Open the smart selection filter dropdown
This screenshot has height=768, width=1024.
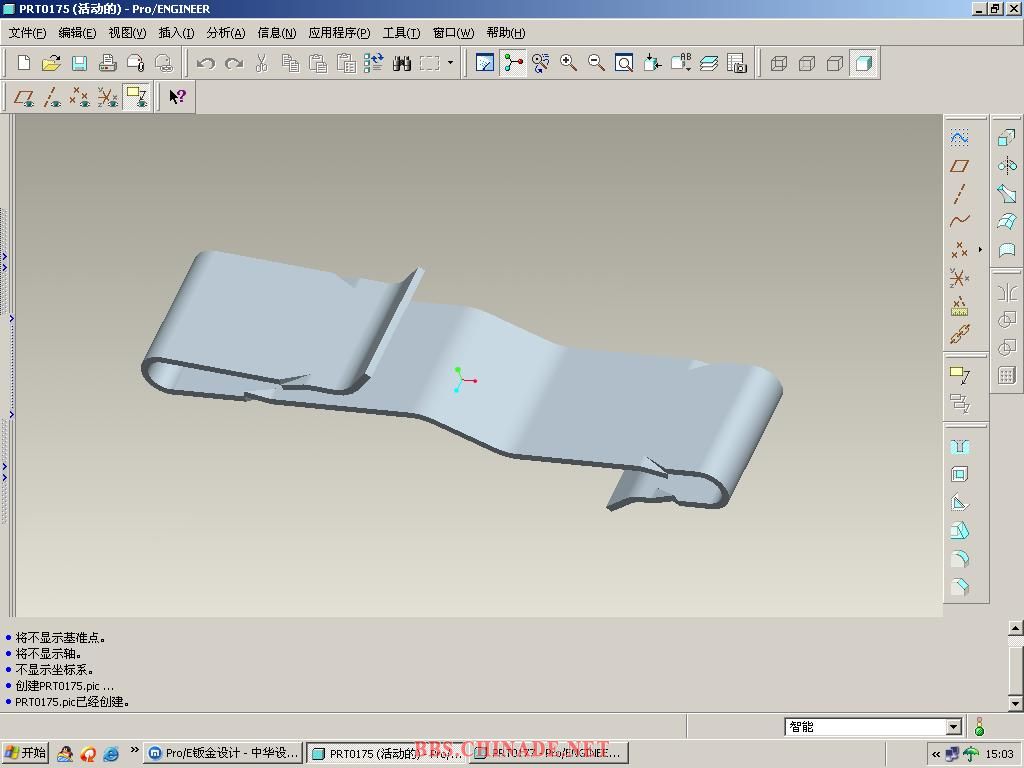[953, 727]
